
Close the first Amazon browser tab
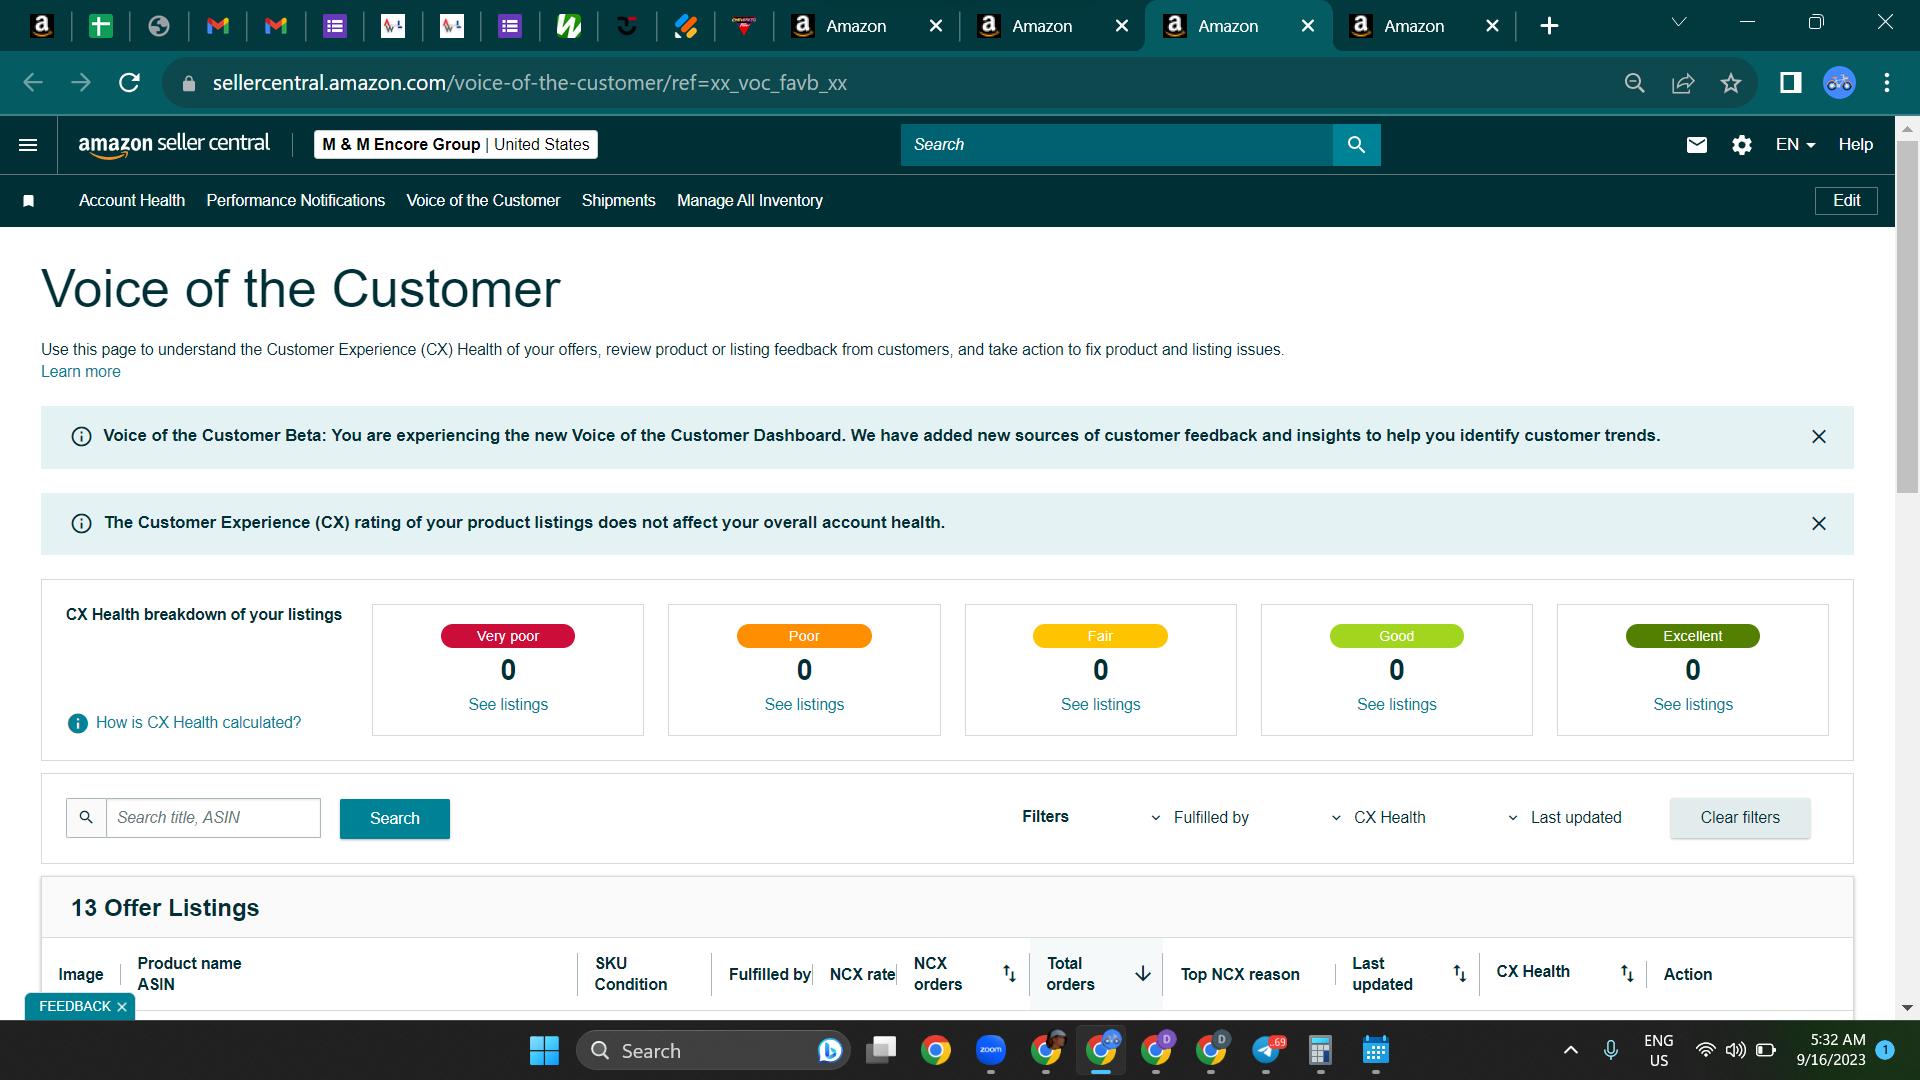(x=936, y=26)
